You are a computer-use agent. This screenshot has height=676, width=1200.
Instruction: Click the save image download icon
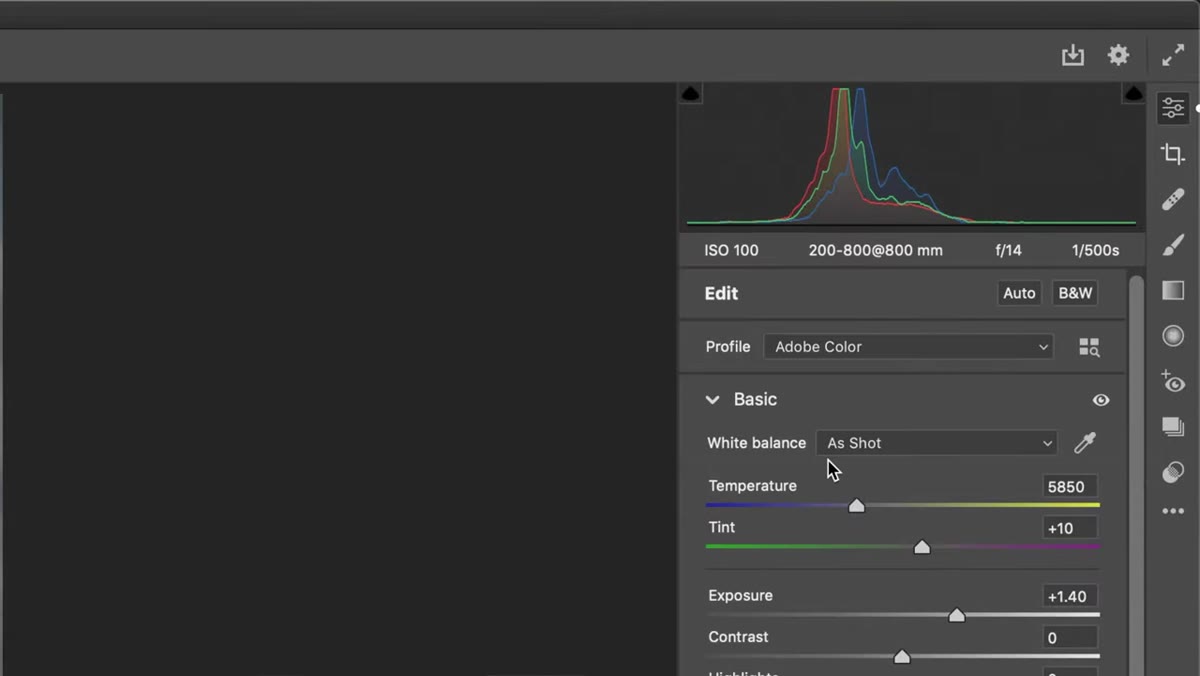1073,56
